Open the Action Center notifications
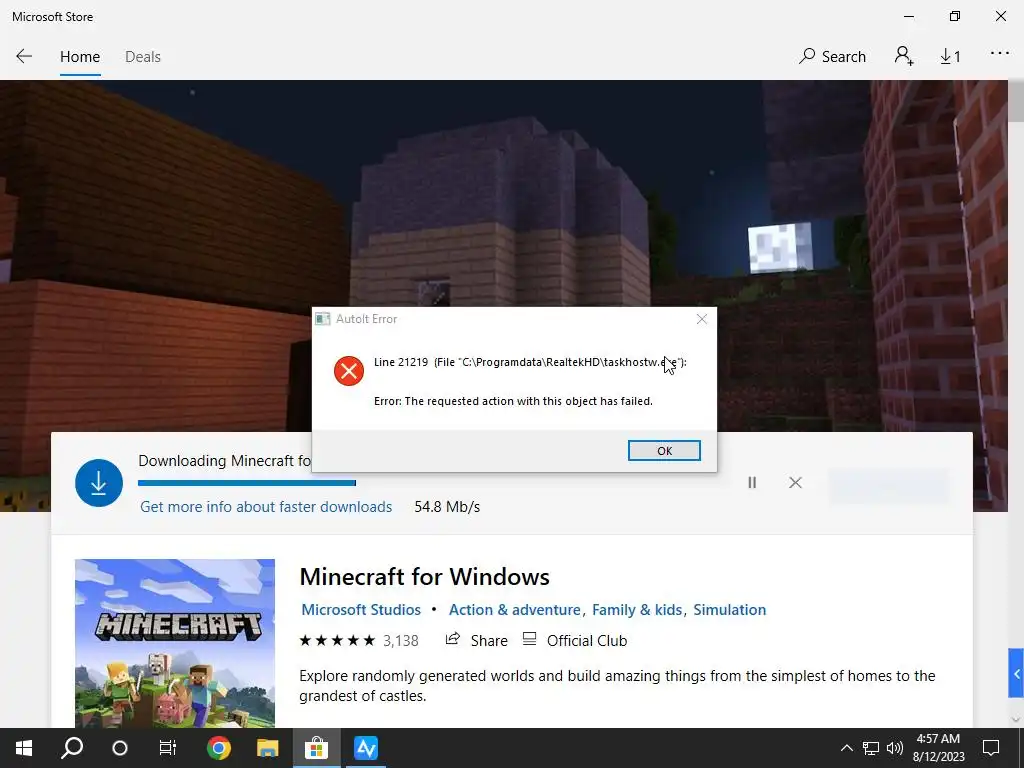 pos(991,748)
